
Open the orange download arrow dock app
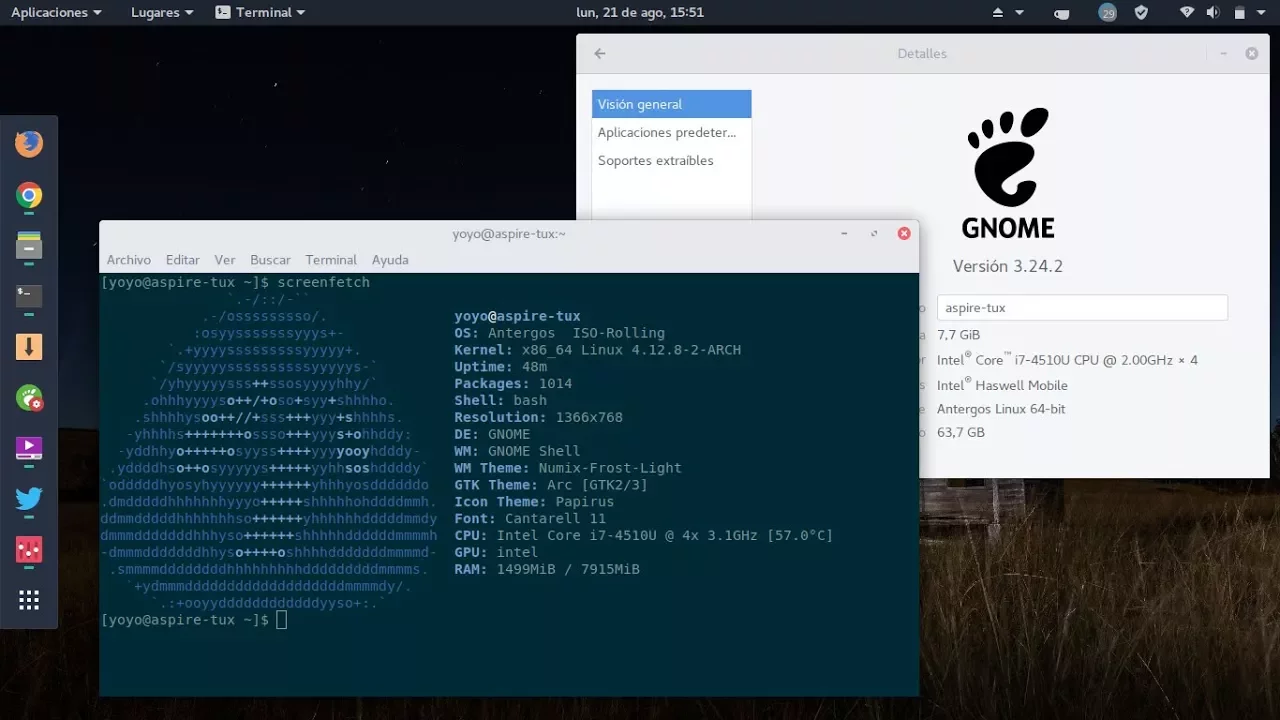coord(29,347)
